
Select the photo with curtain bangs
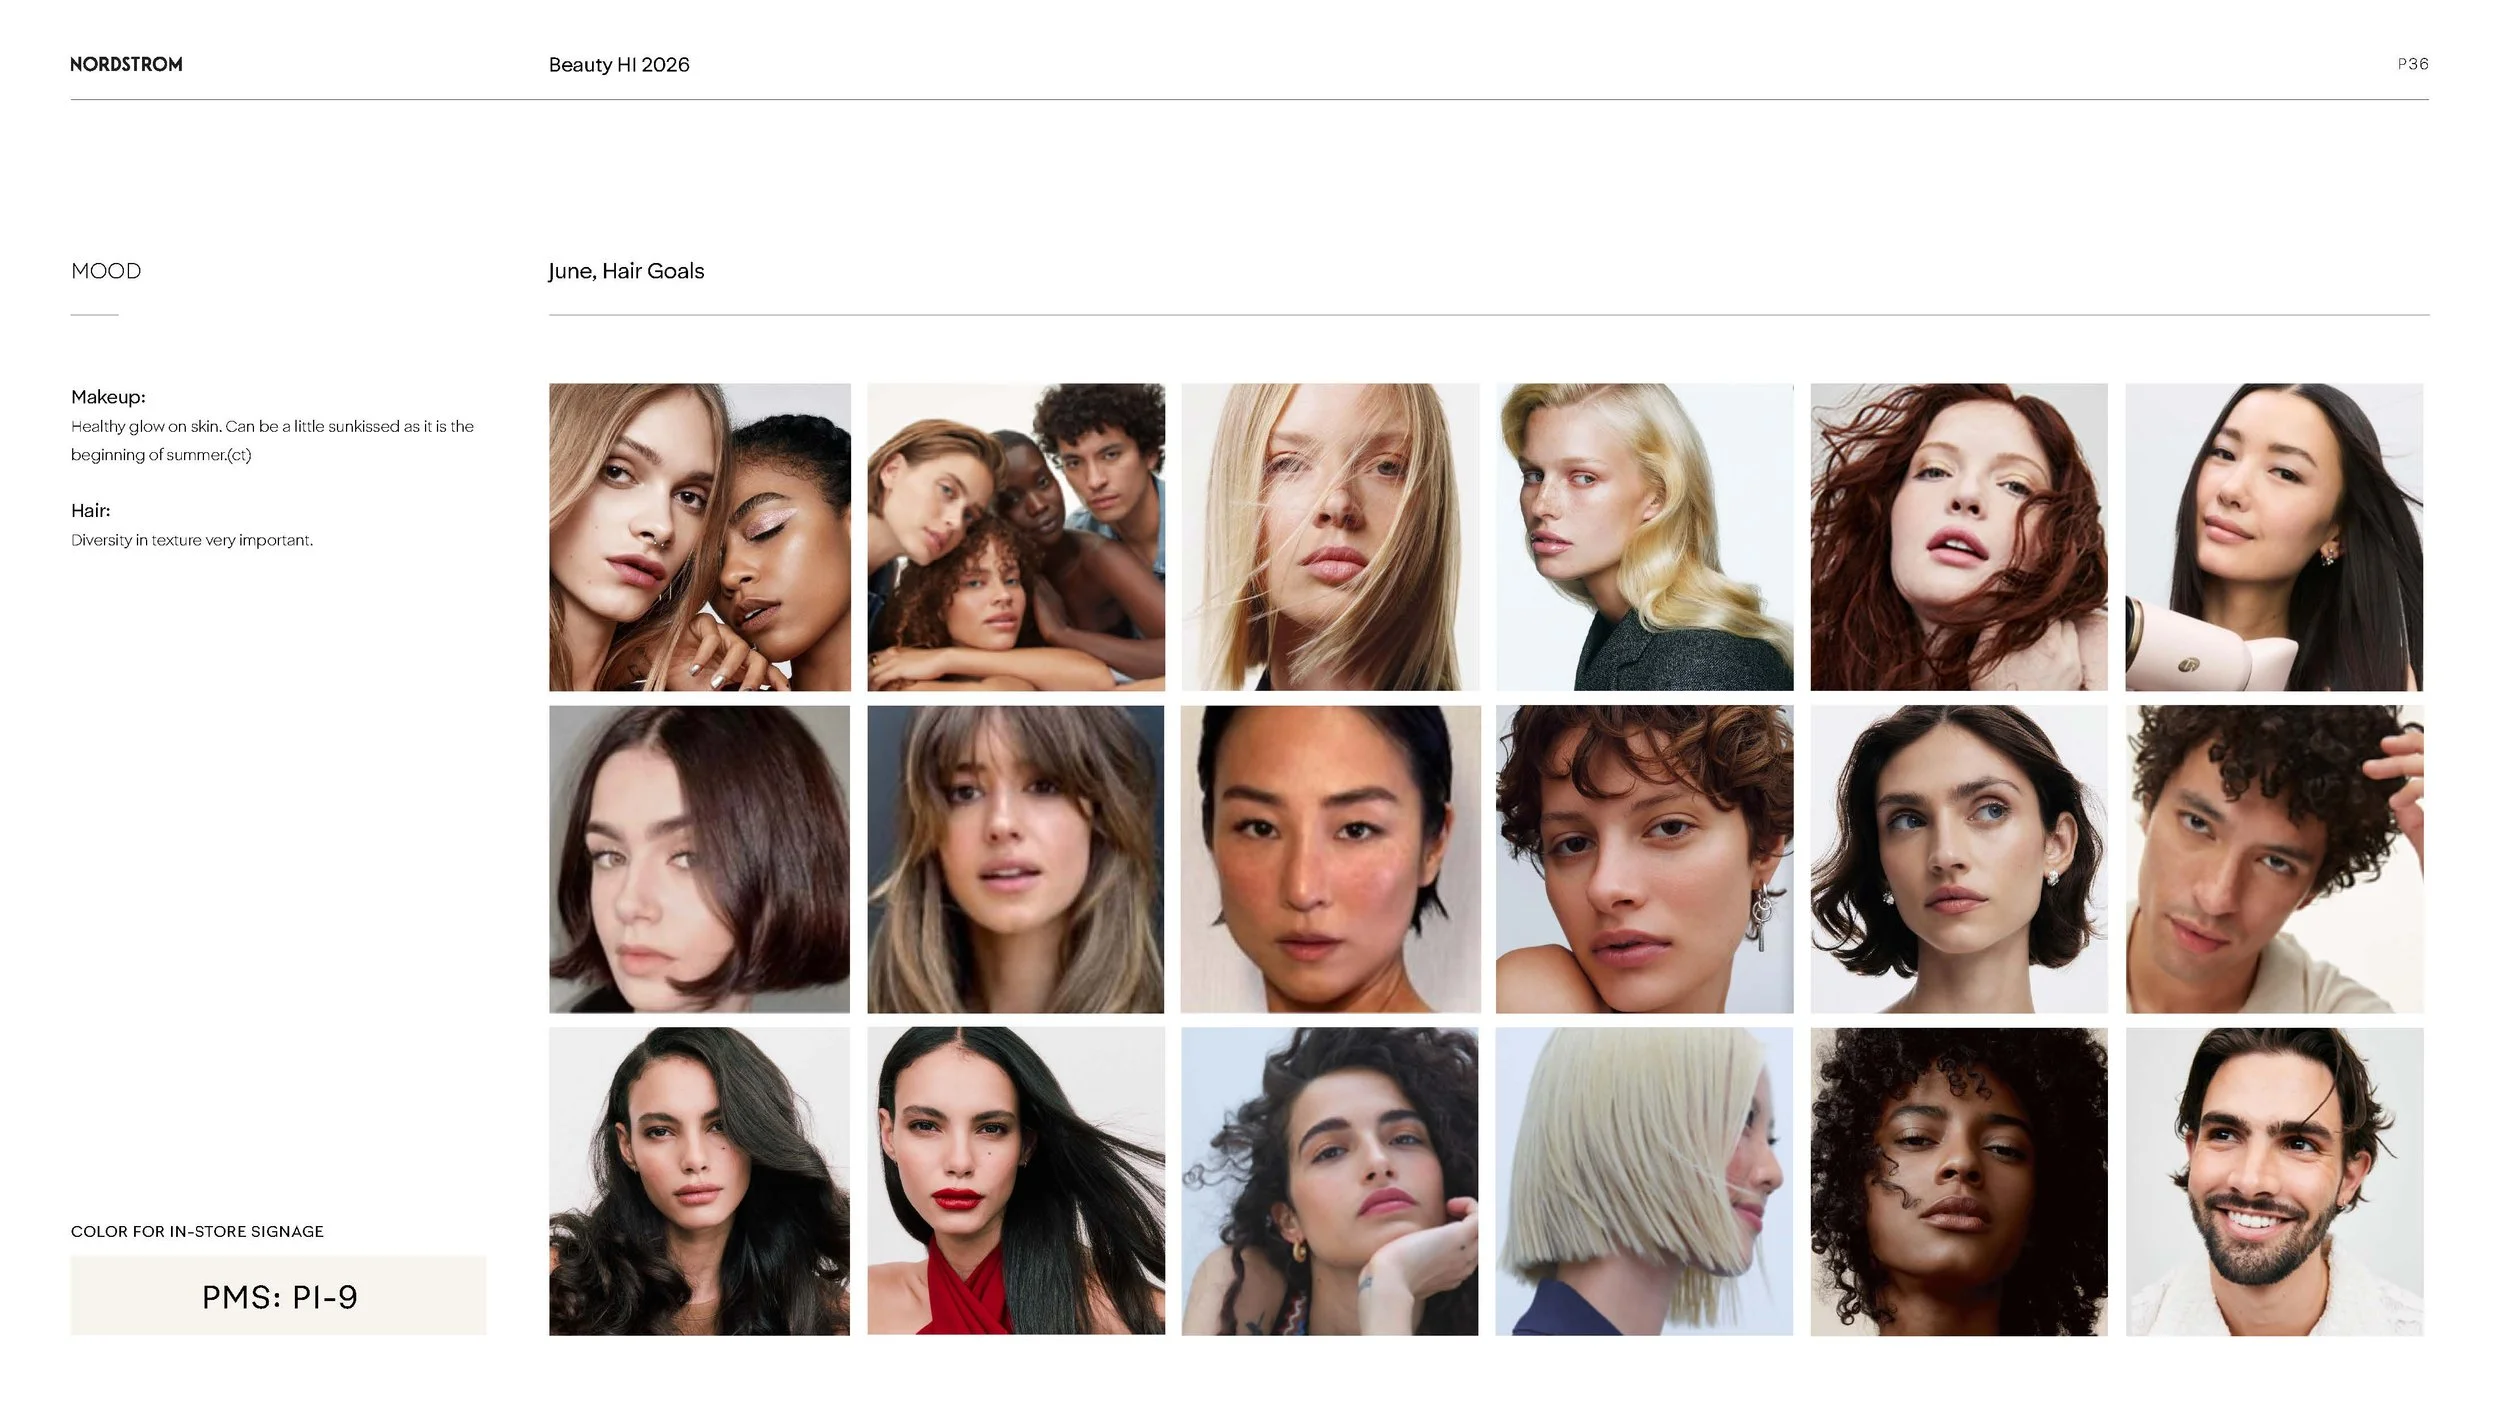click(x=1015, y=859)
